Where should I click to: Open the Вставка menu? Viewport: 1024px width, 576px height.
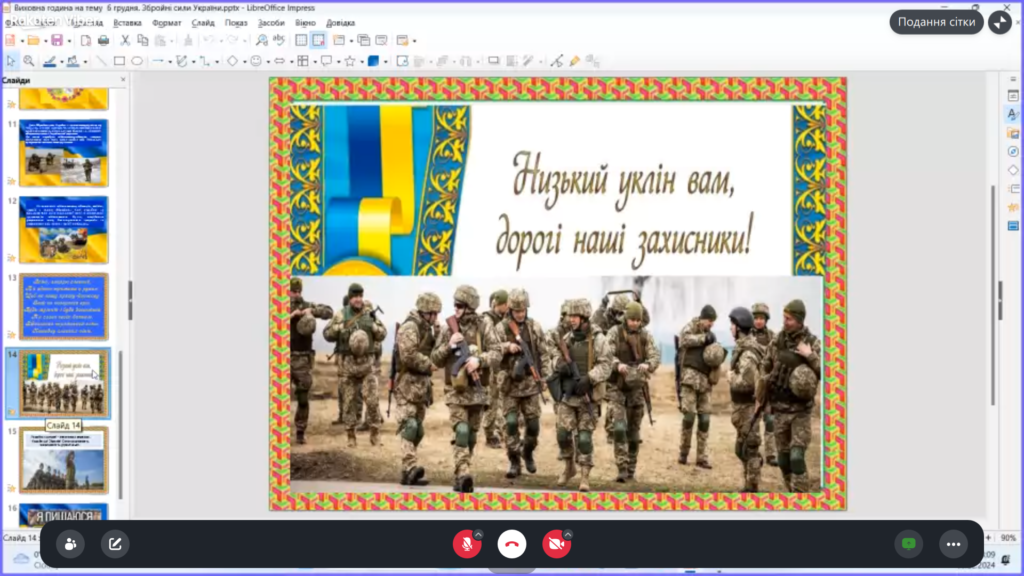pyautogui.click(x=127, y=22)
